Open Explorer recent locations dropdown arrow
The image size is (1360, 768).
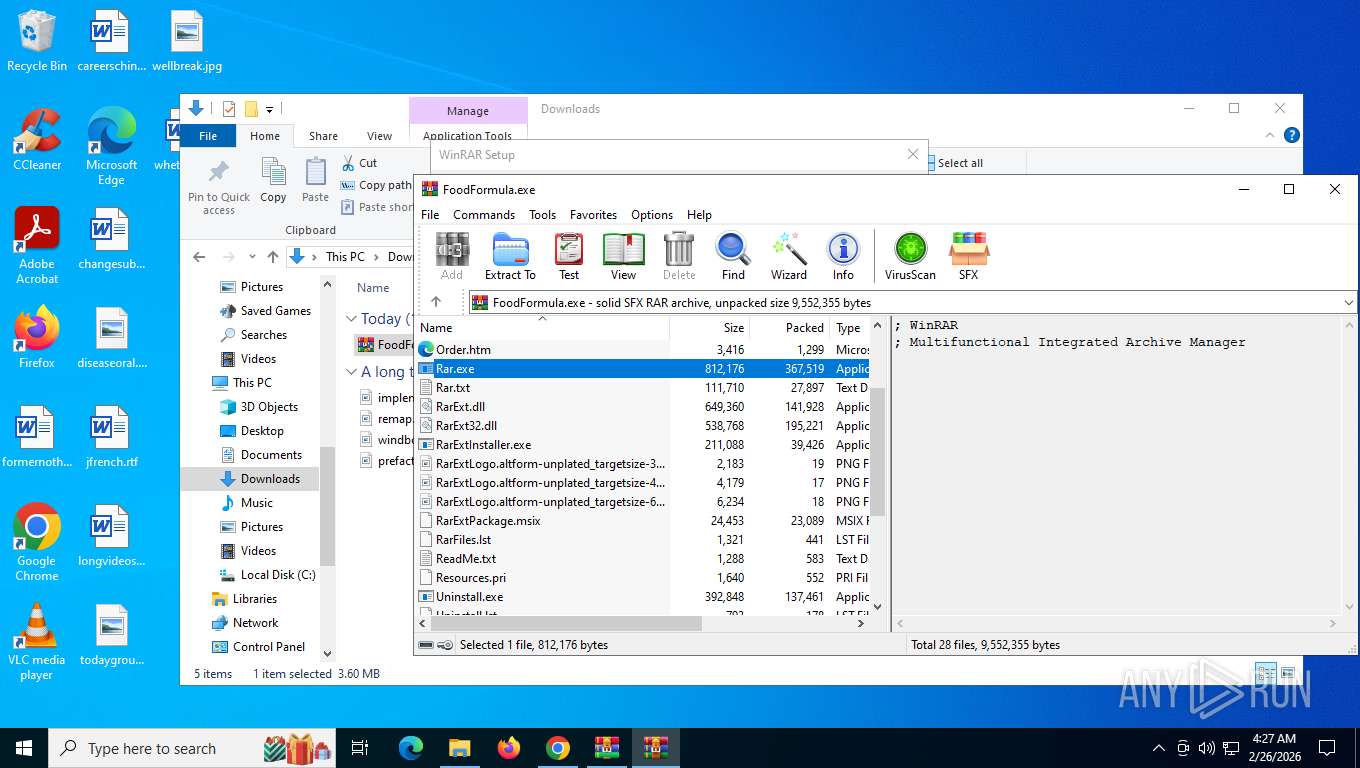coord(251,257)
